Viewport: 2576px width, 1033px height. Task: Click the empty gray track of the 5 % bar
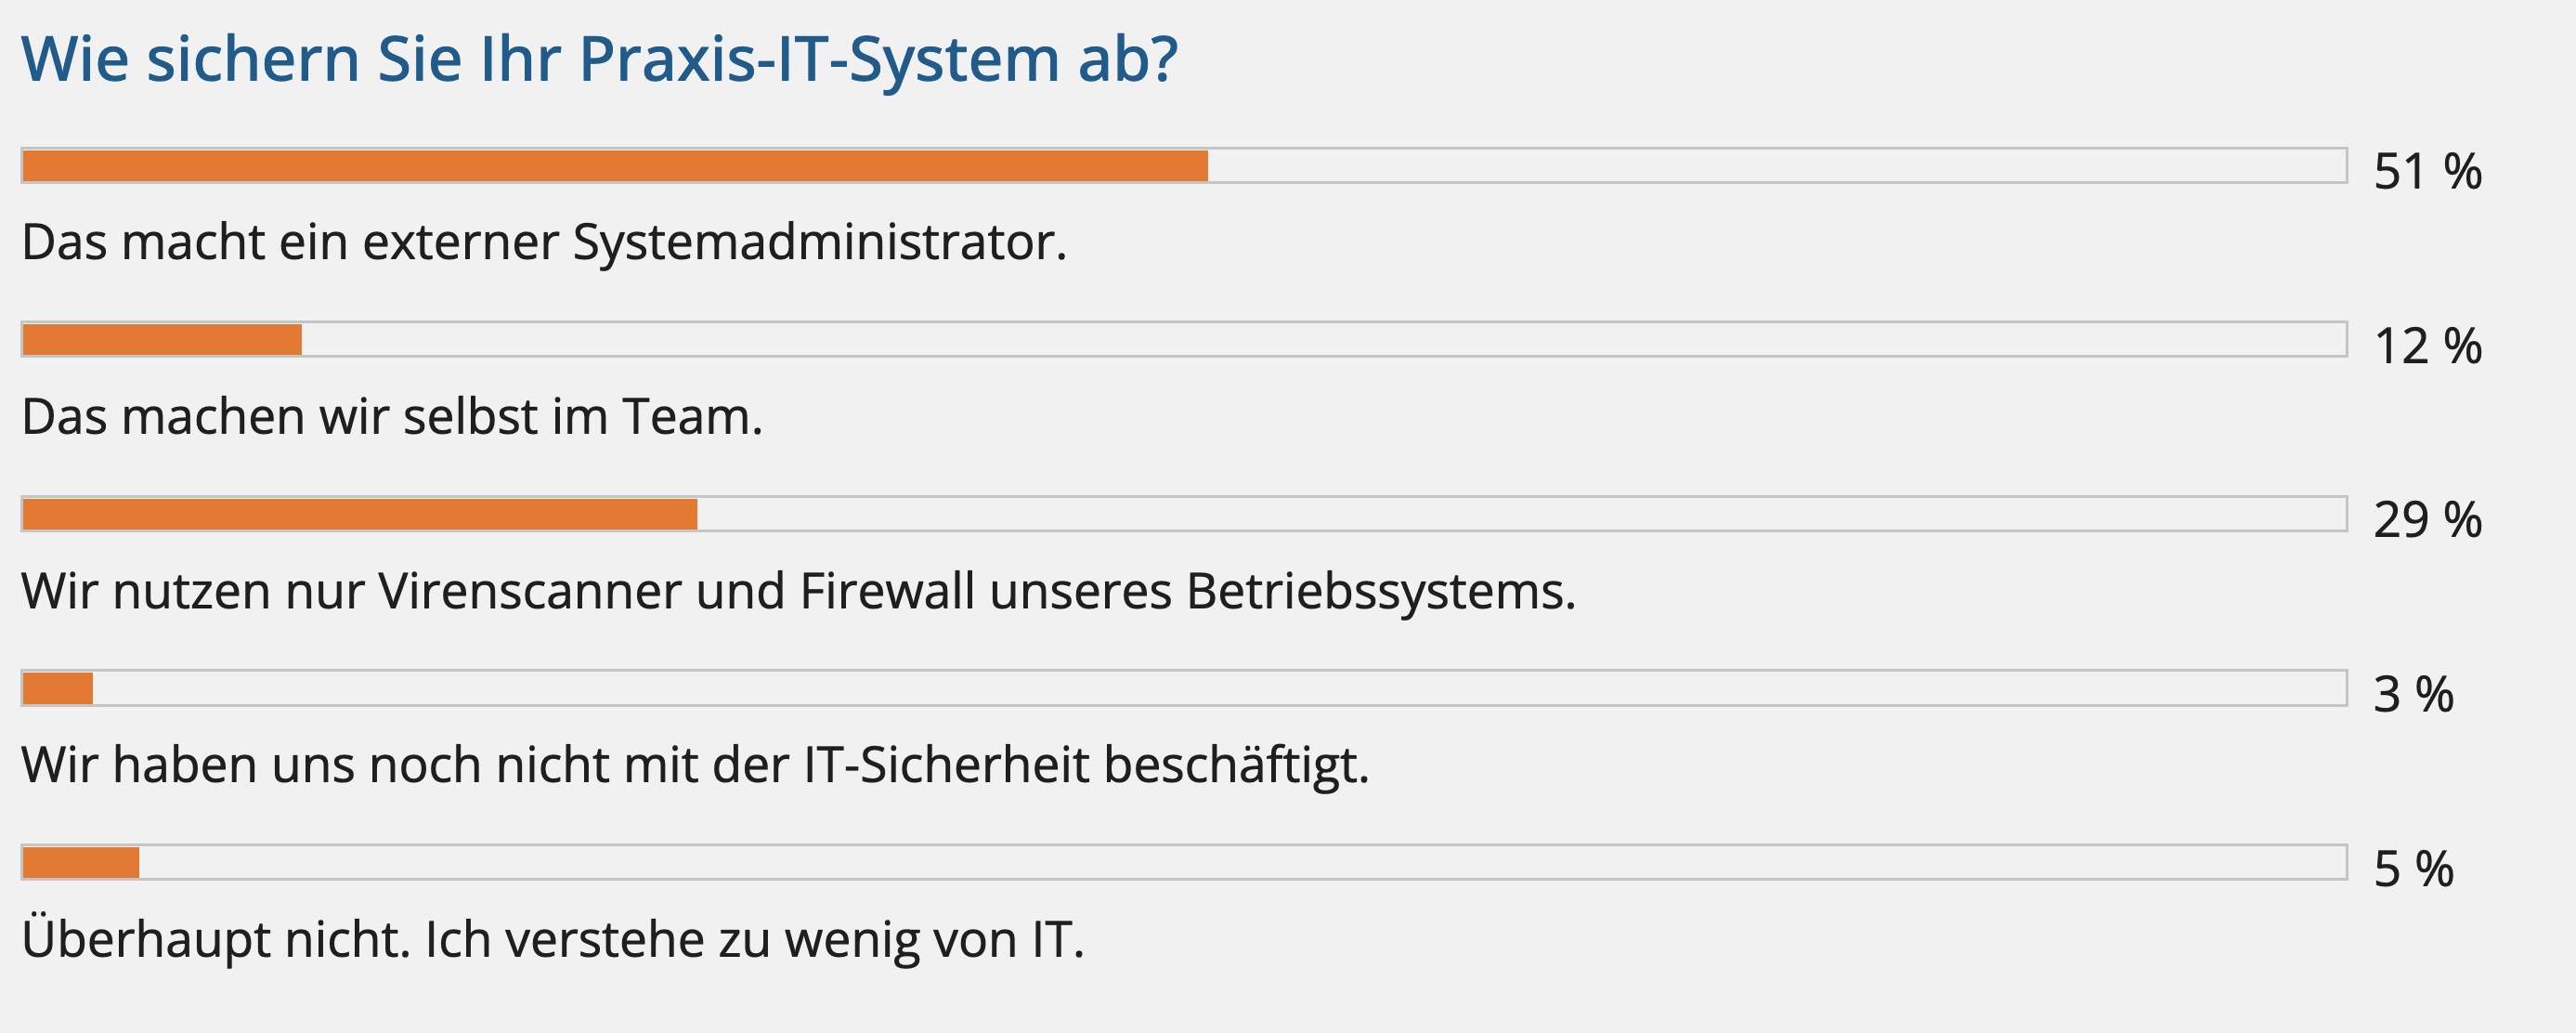click(1242, 862)
